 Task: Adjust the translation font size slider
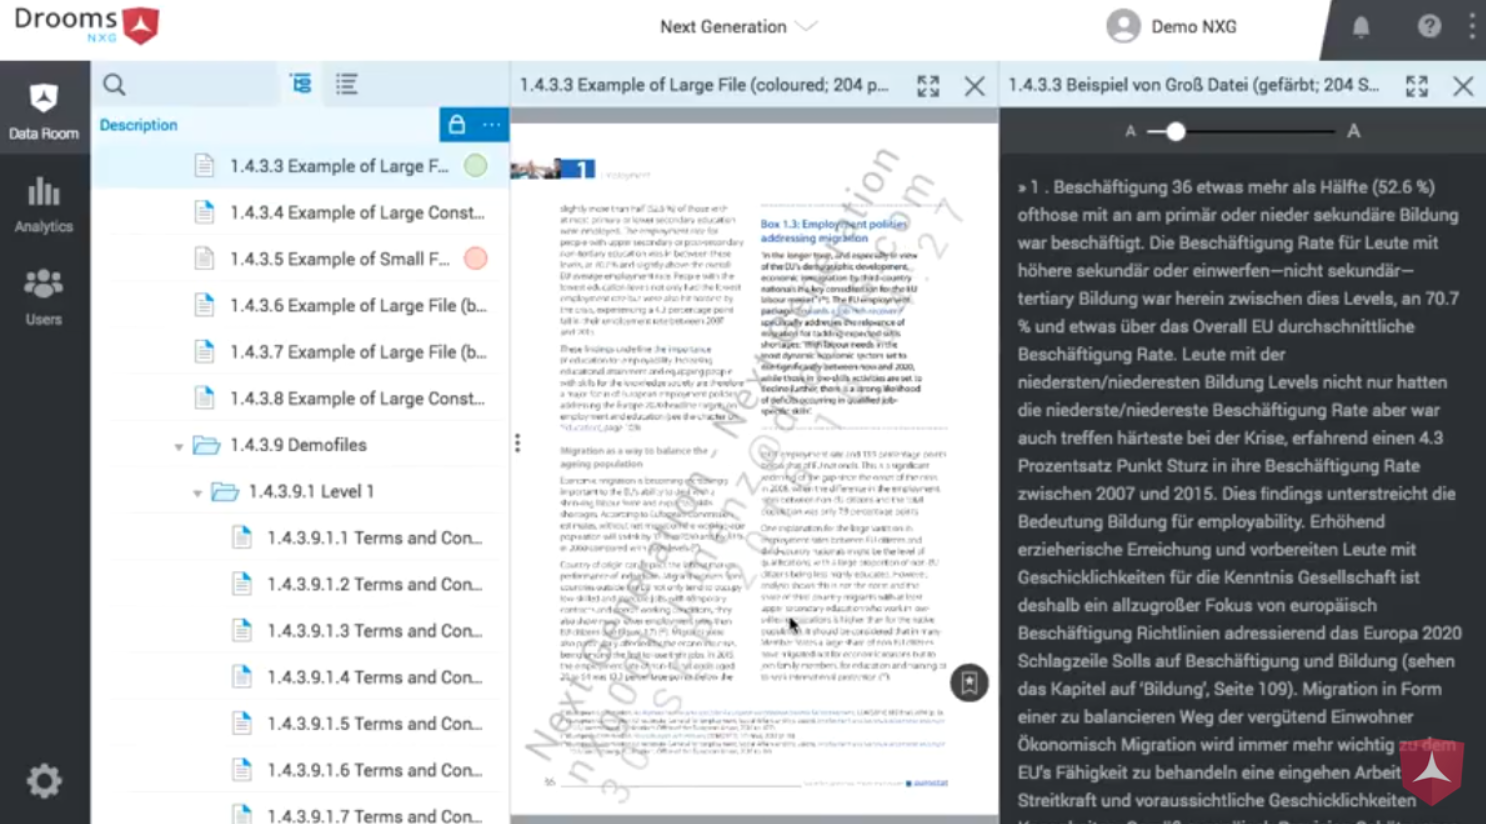click(1176, 132)
